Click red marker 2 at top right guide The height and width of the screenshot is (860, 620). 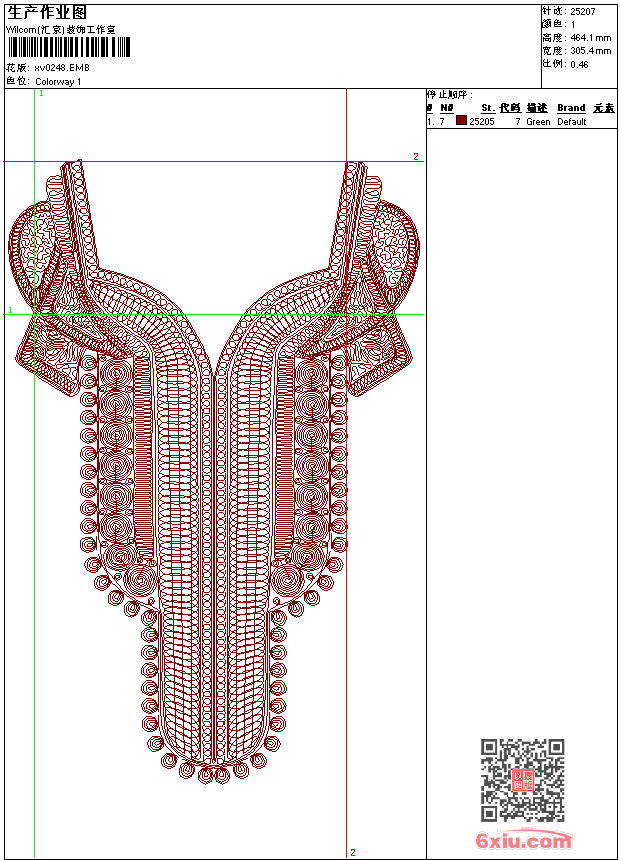point(416,157)
